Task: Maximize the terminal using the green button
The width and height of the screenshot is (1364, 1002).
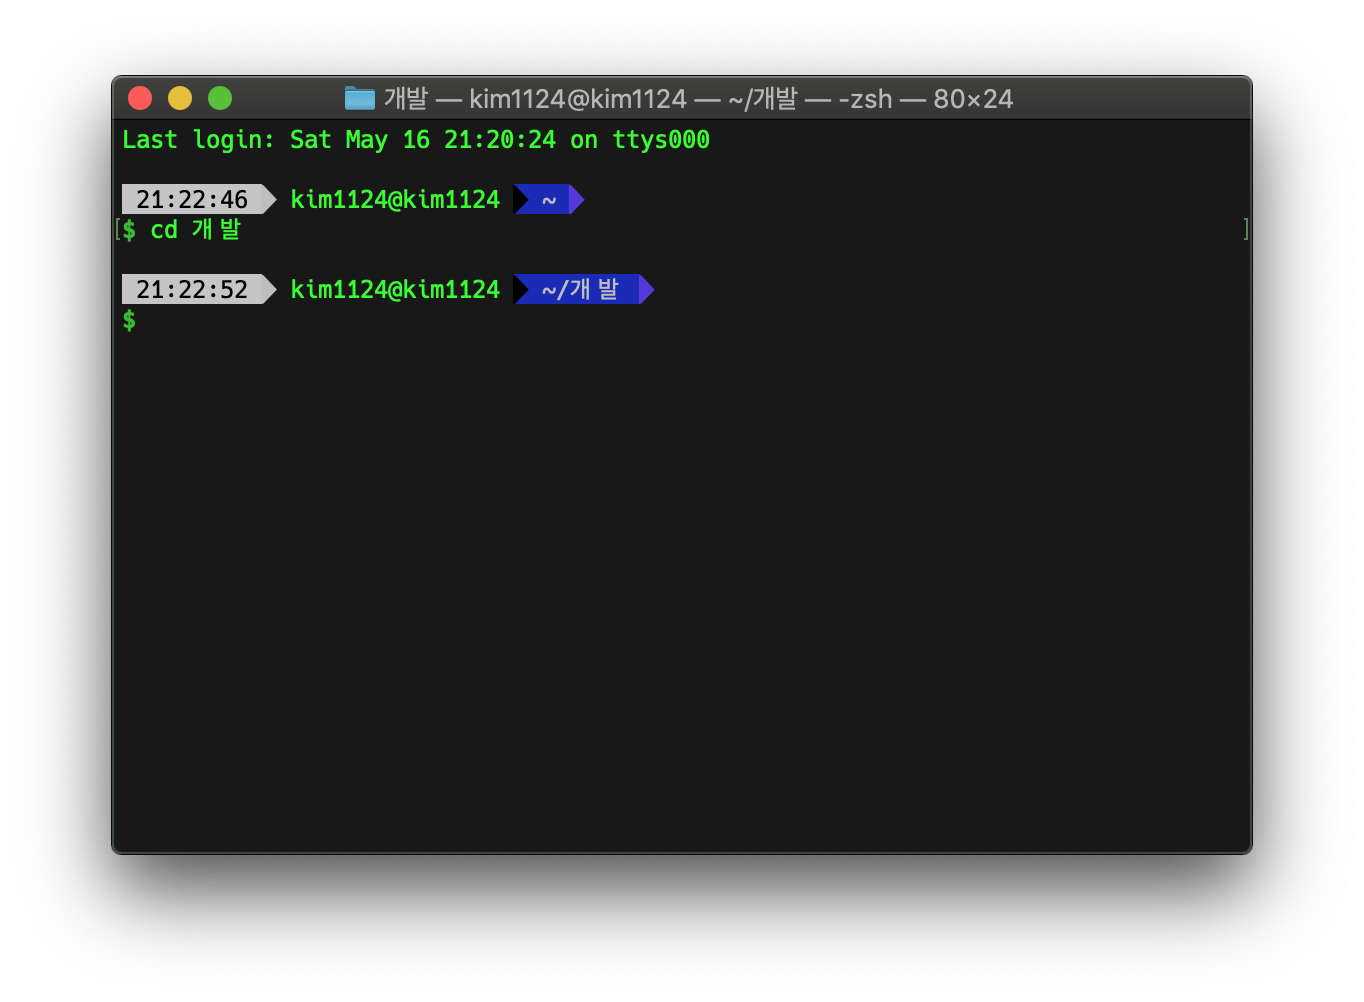Action: 220,98
